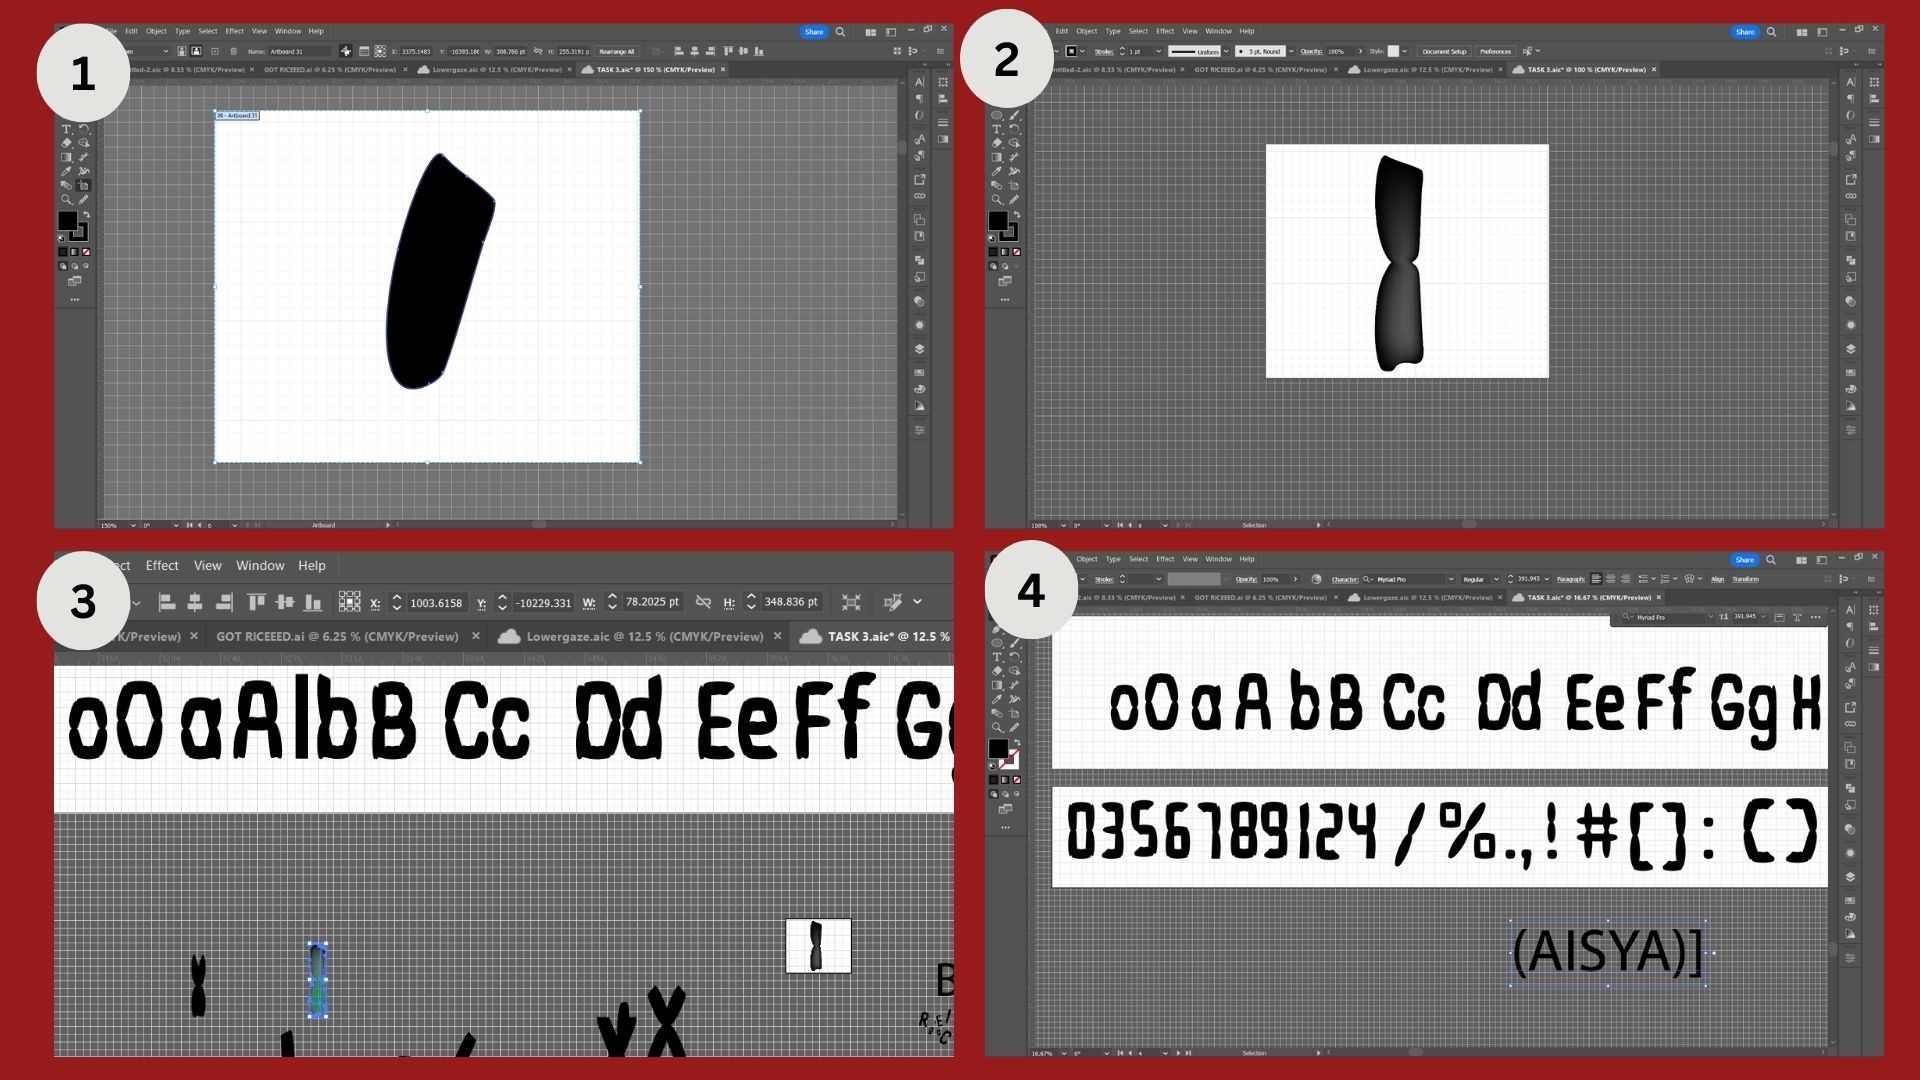1920x1080 pixels.
Task: Set align right paragraph option in panel 4
Action: 1625,579
